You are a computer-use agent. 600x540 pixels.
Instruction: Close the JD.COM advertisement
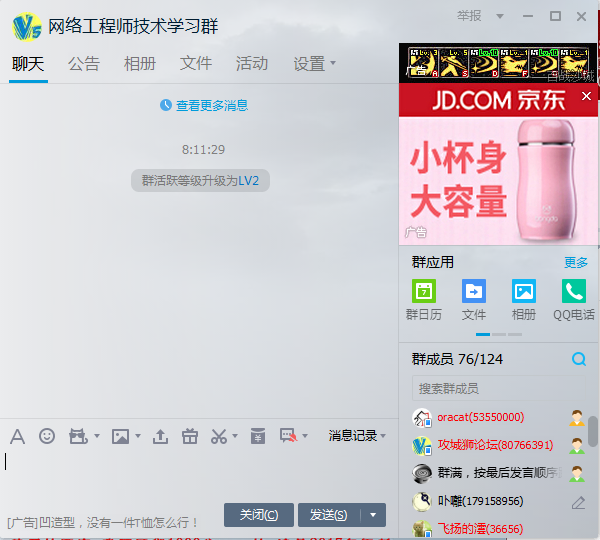pyautogui.click(x=586, y=96)
